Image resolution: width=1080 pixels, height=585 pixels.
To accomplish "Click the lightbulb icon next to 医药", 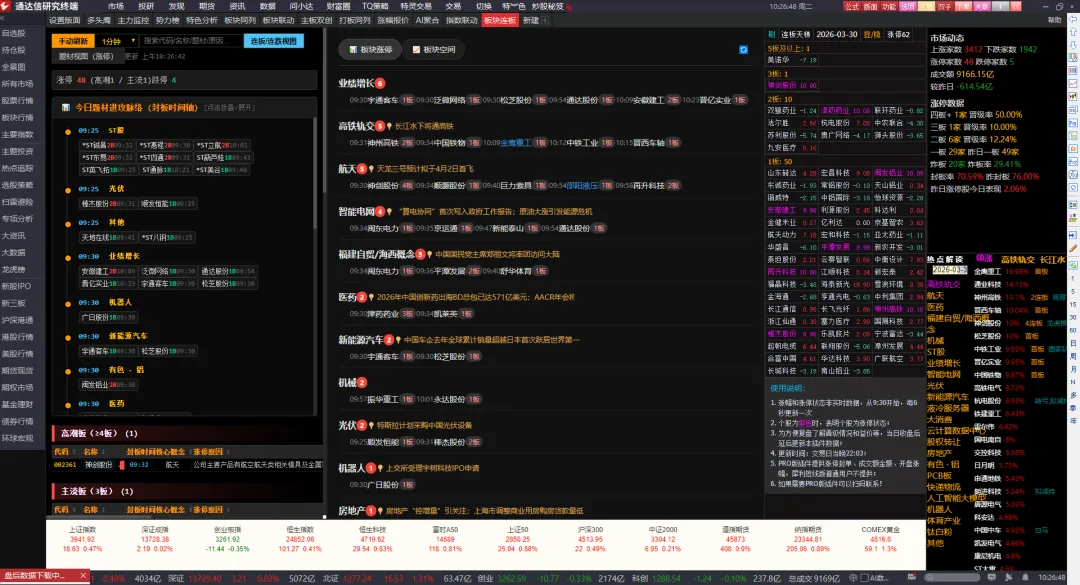I will [x=371, y=297].
